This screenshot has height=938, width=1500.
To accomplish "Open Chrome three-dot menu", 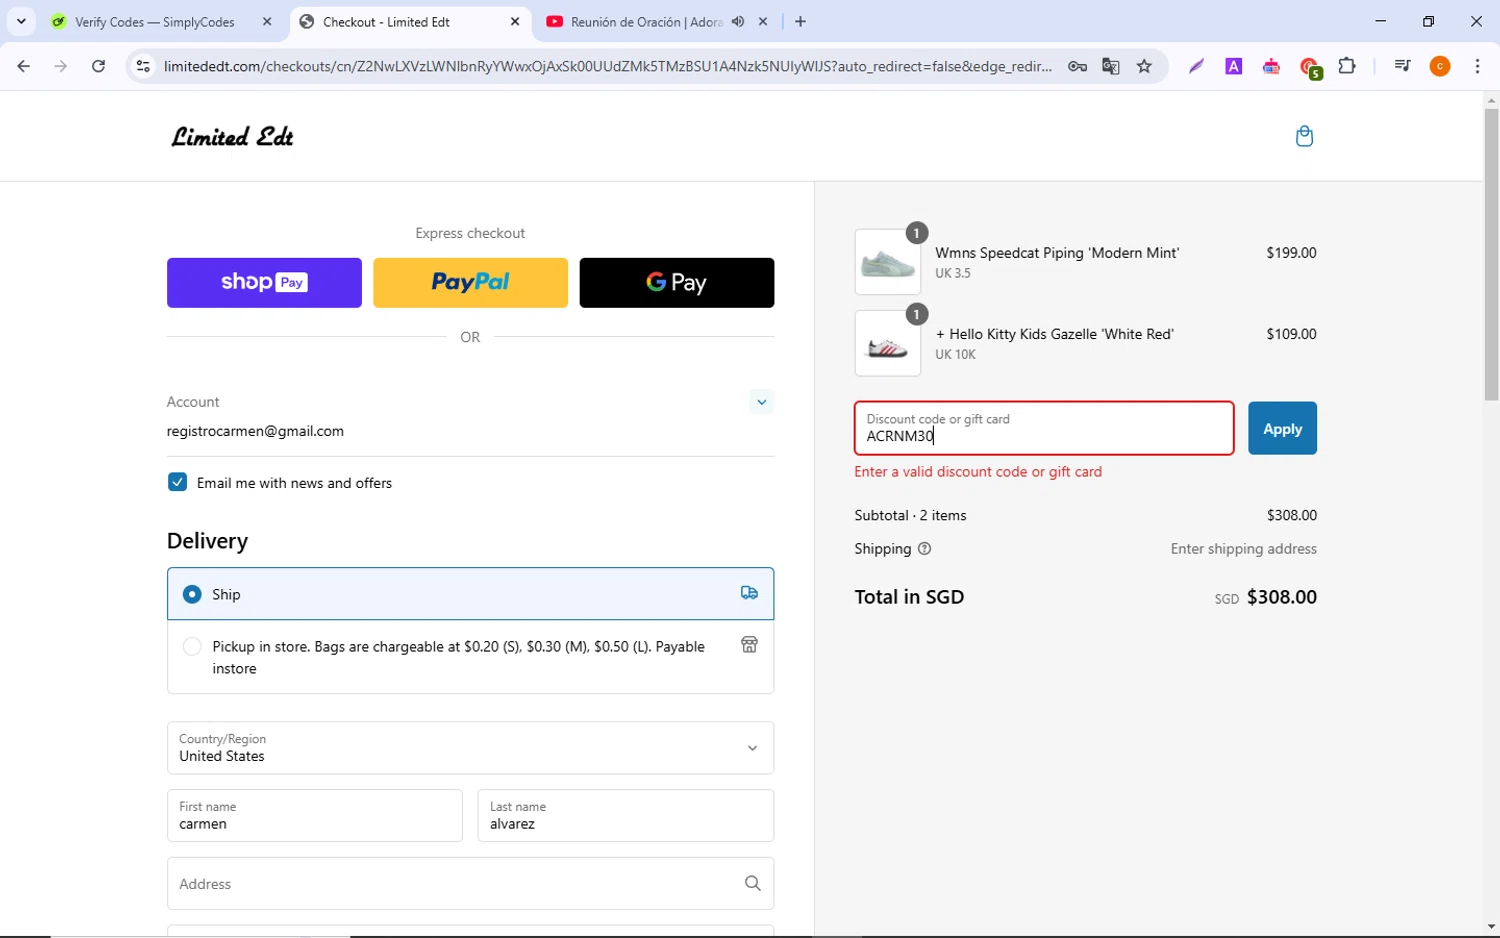I will click(x=1477, y=67).
